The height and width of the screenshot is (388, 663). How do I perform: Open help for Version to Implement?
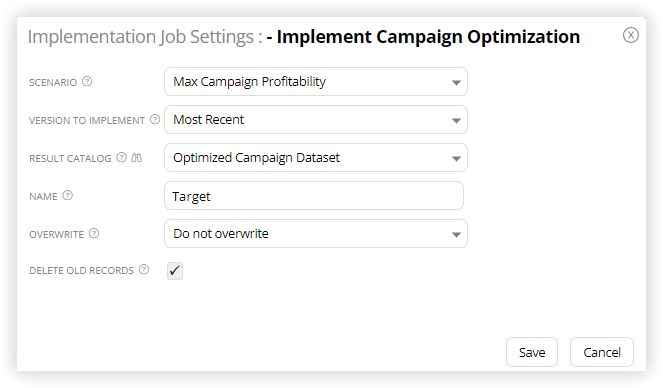coord(155,119)
